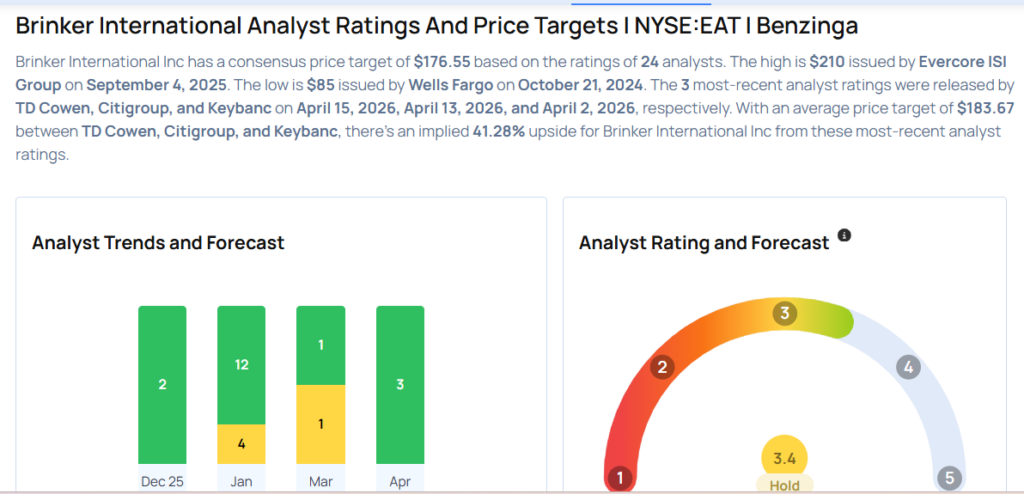
Task: Click the Analyst Rating and Forecast heading
Action: click(704, 242)
